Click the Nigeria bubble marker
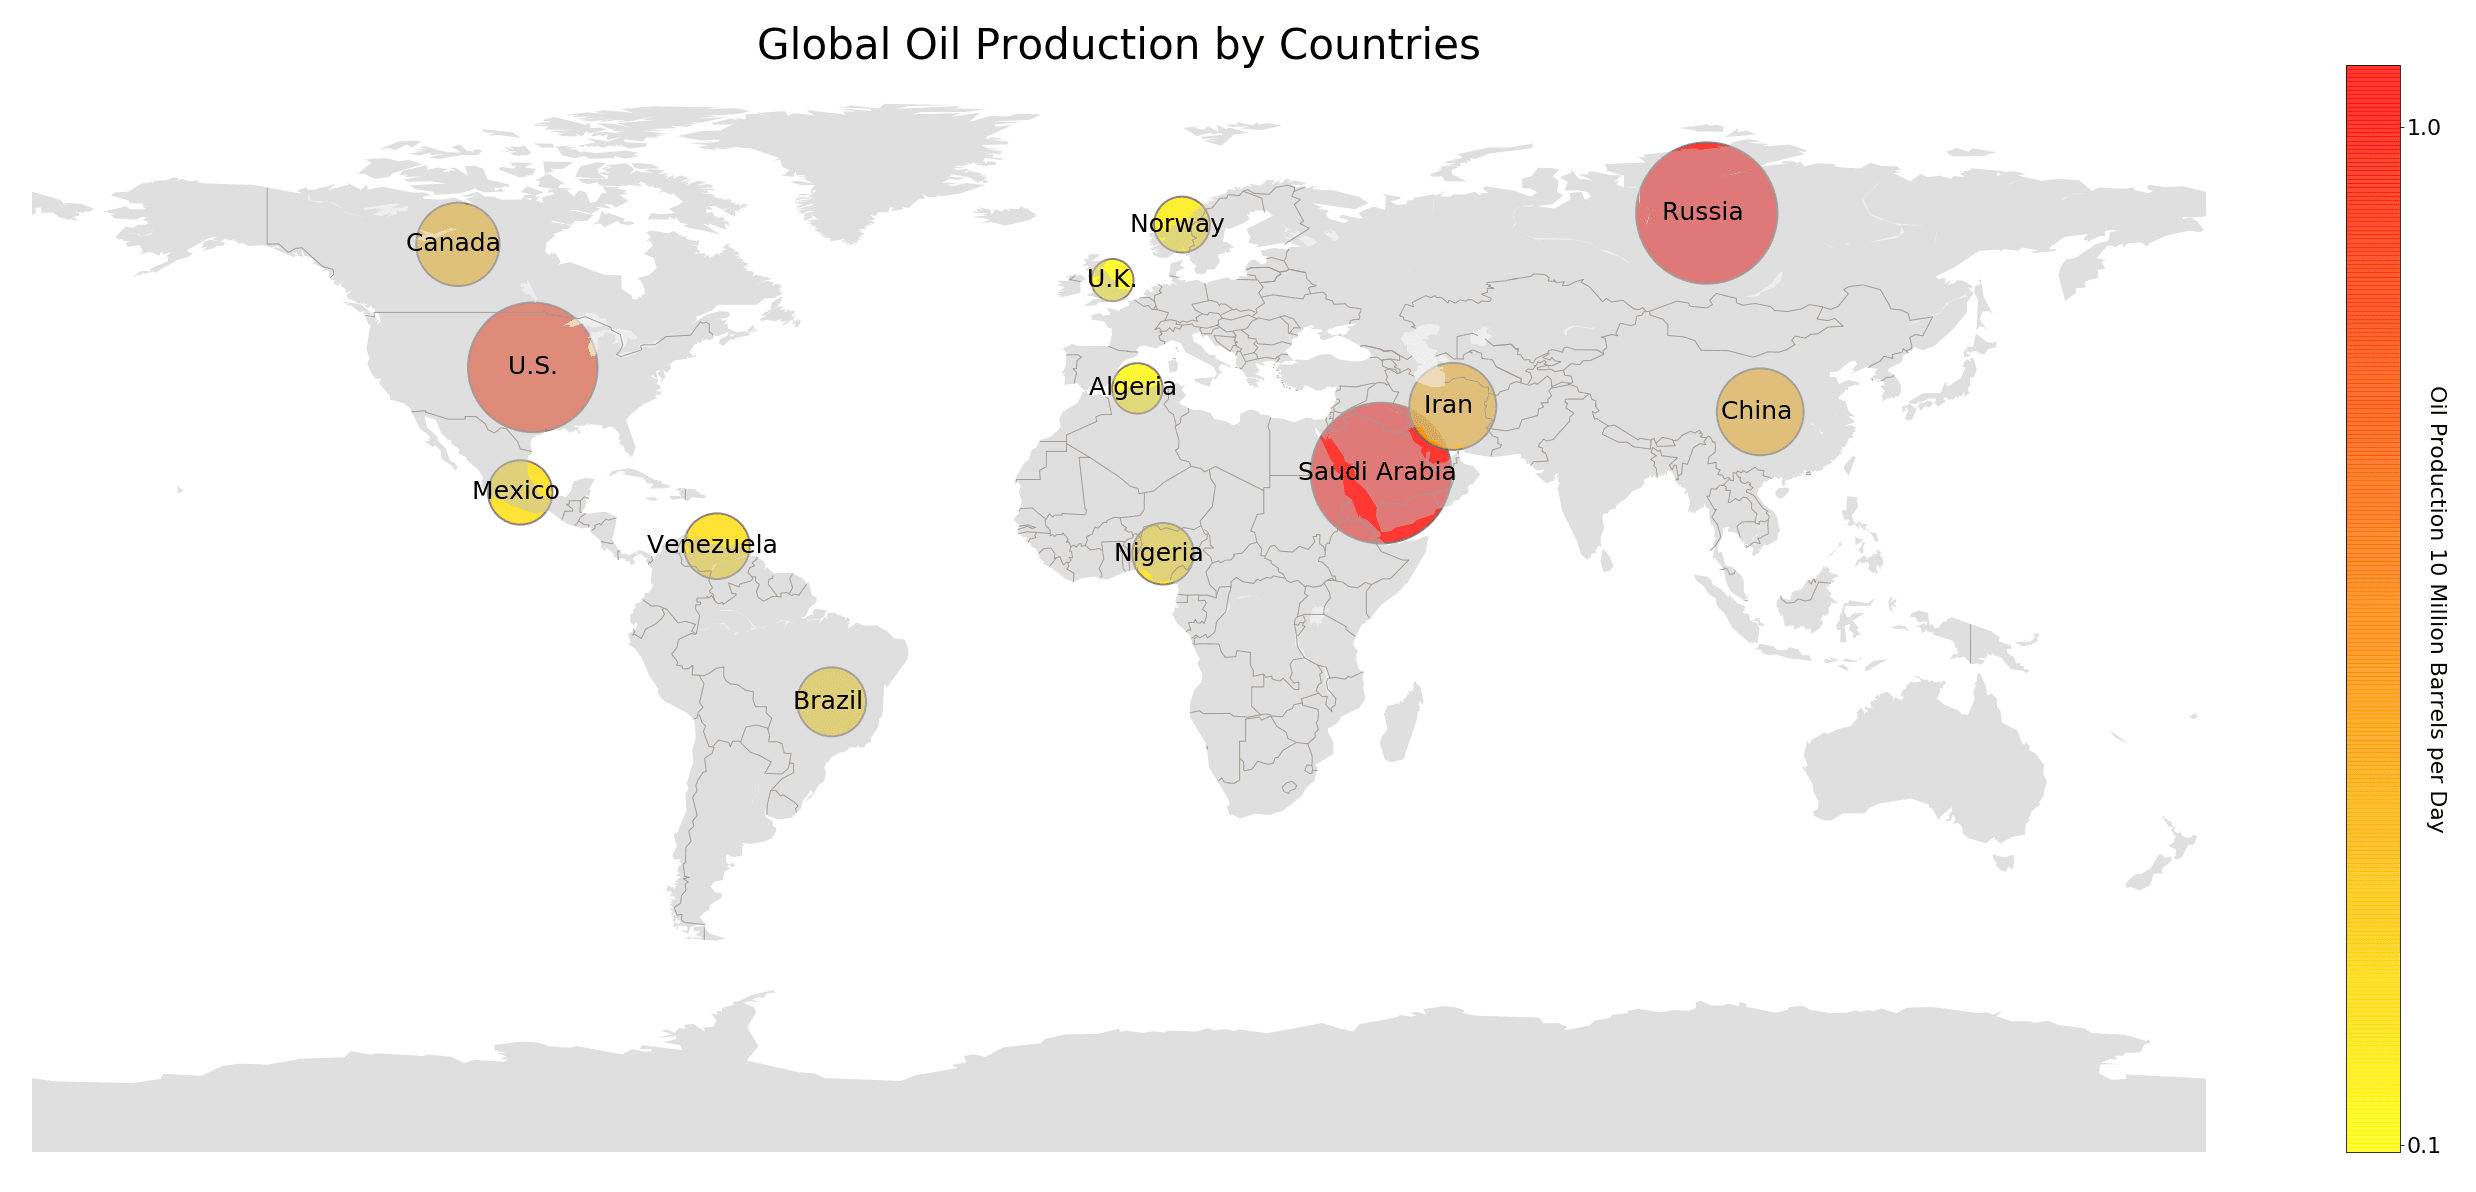The width and height of the screenshot is (2476, 1192). point(1162,553)
